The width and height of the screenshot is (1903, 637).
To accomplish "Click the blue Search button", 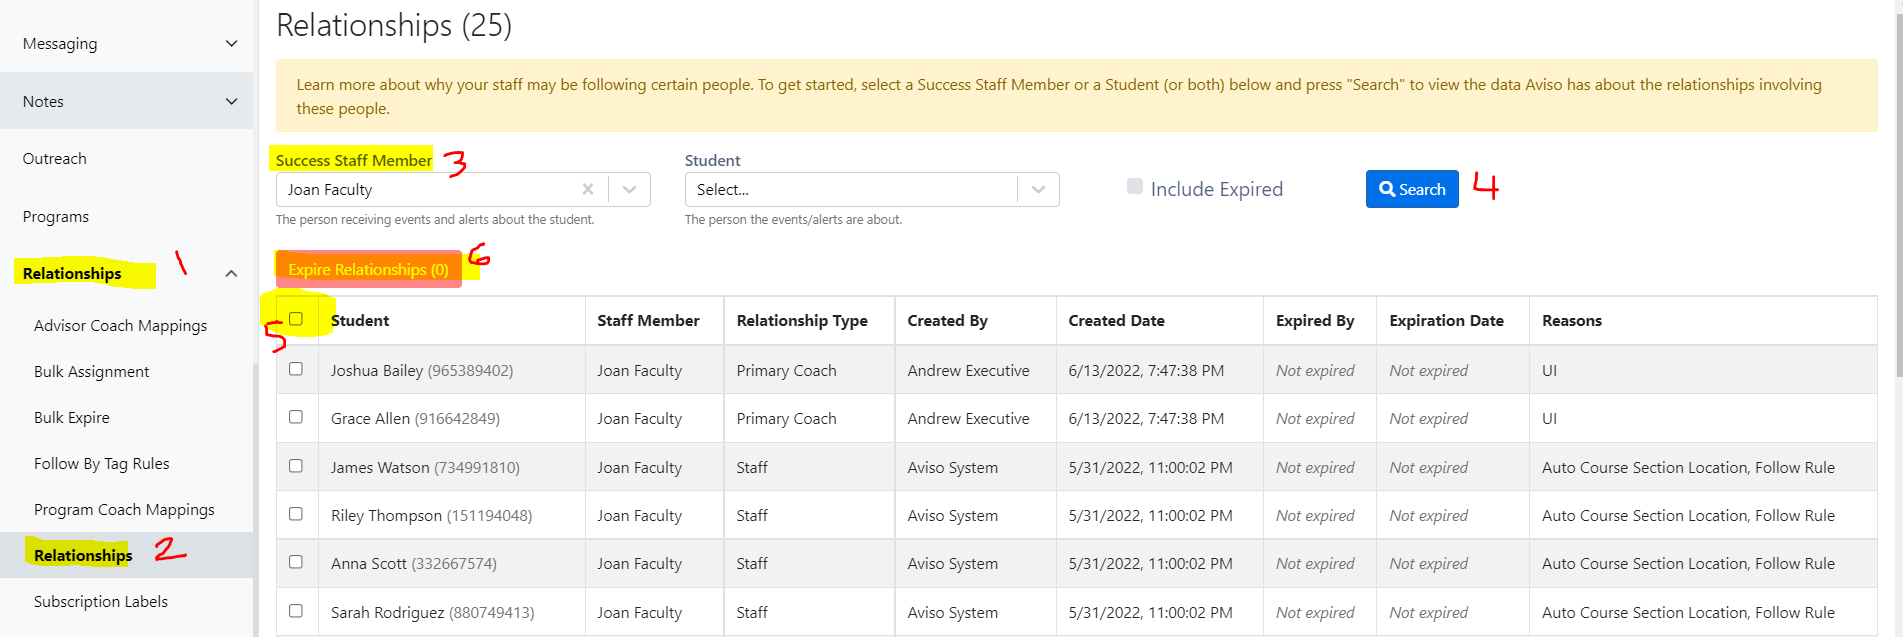I will pos(1412,189).
